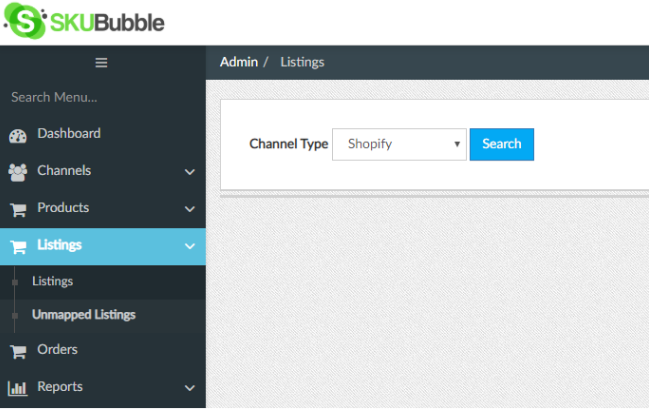Expand the Products submenu chevron
The width and height of the screenshot is (649, 409).
[x=189, y=209]
